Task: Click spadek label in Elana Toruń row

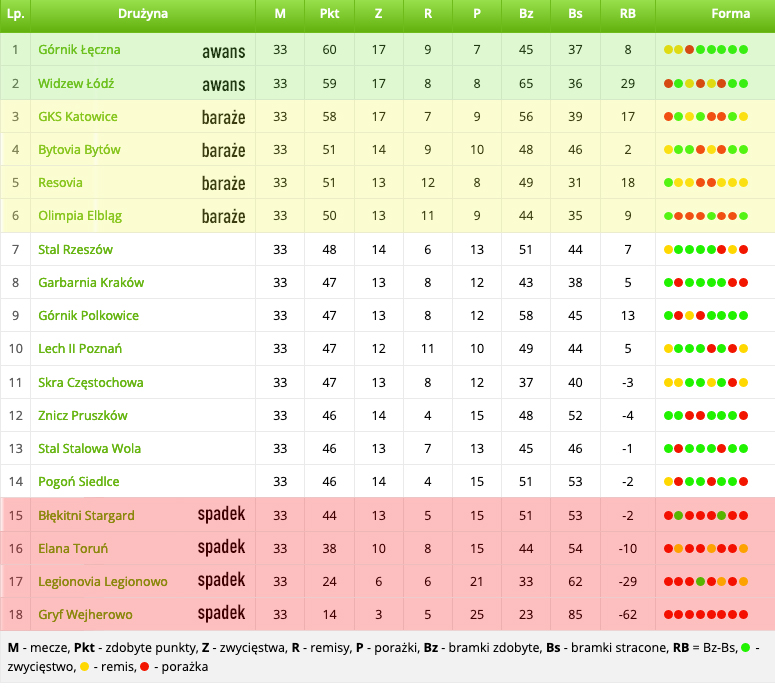Action: 221,548
